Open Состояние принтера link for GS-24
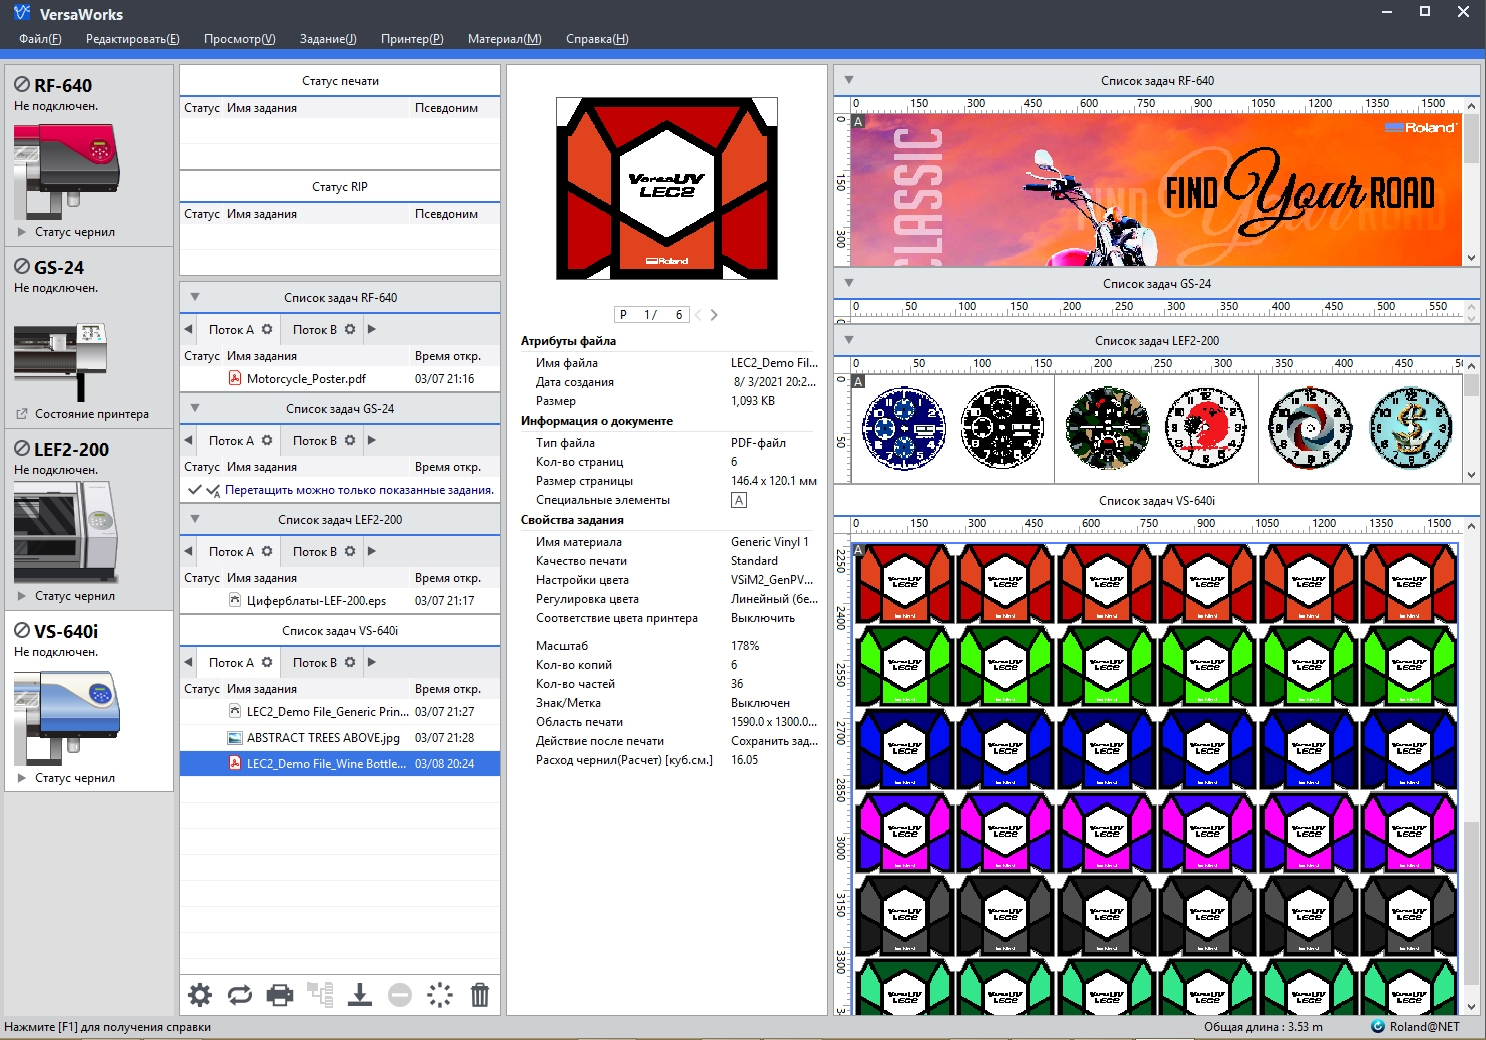 click(x=91, y=414)
